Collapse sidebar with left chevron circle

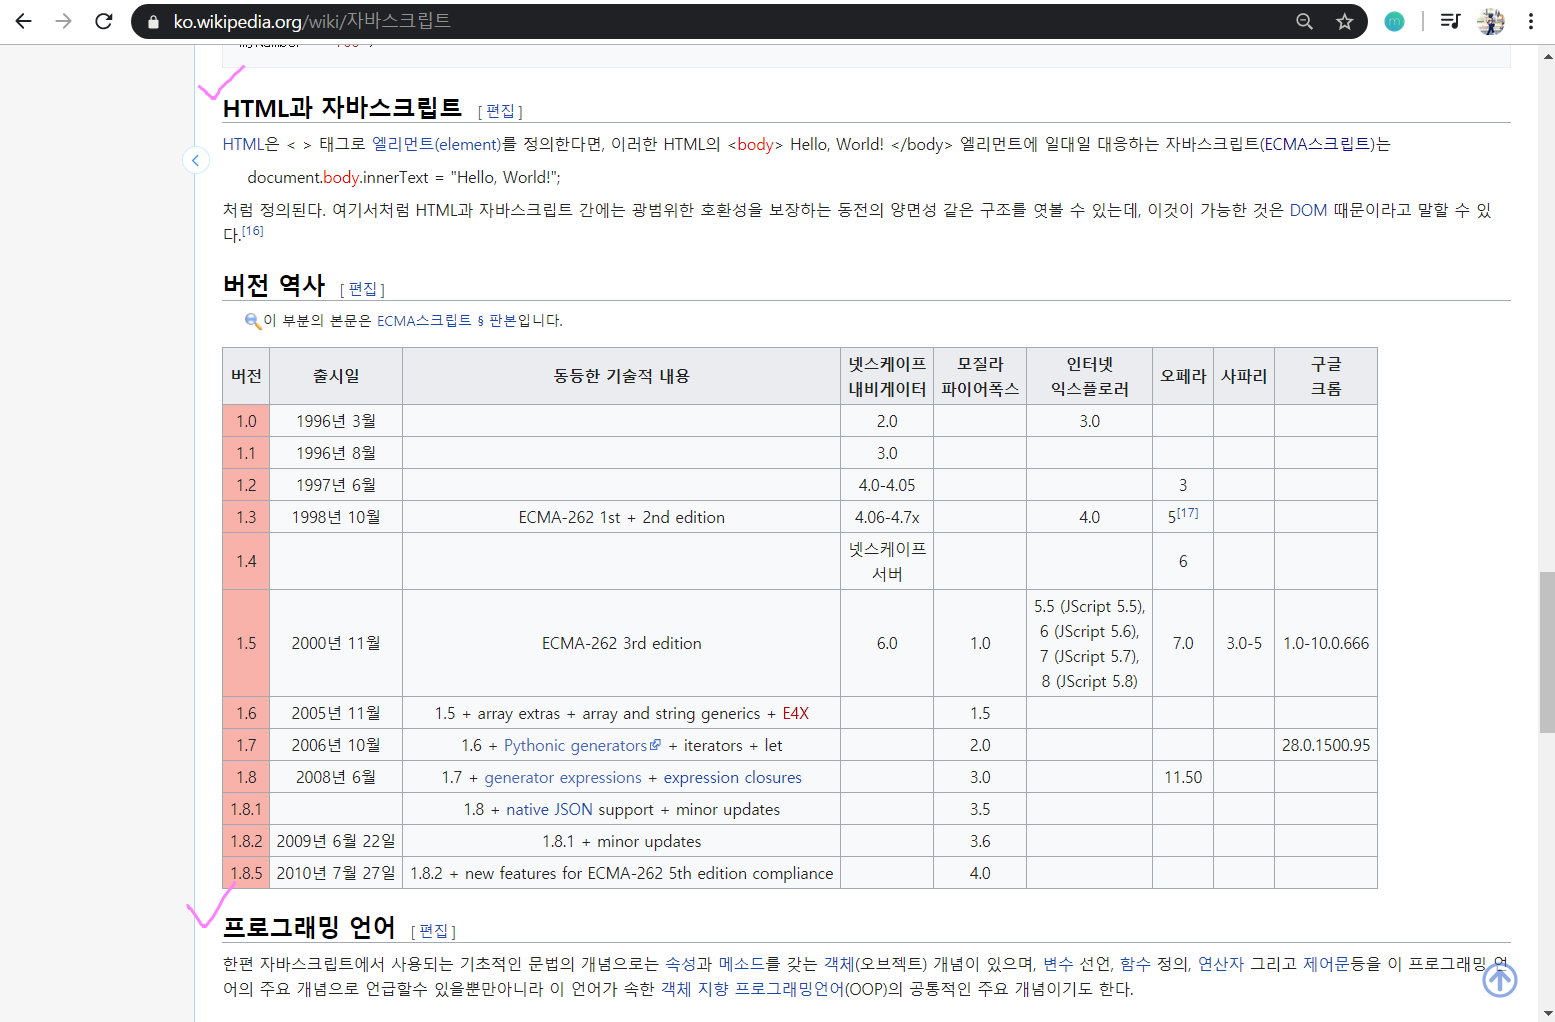coord(196,160)
